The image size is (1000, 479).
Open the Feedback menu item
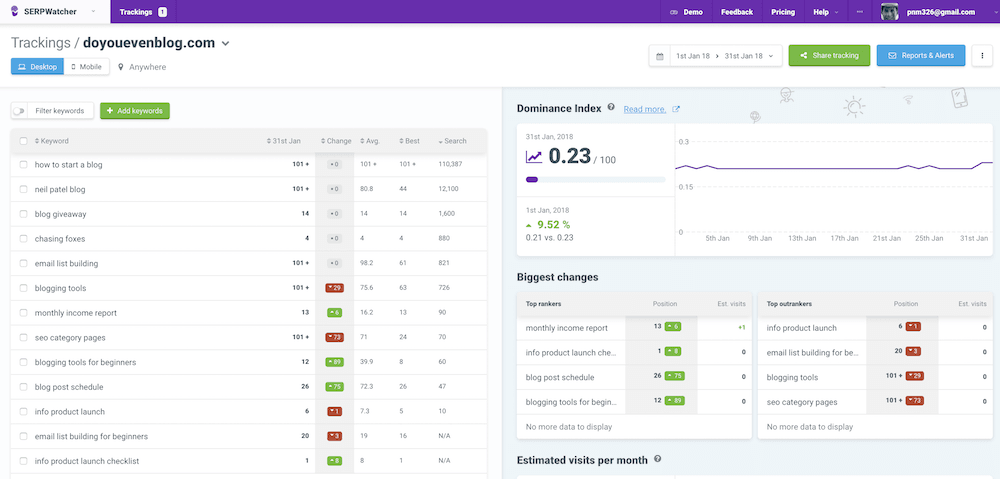click(737, 11)
